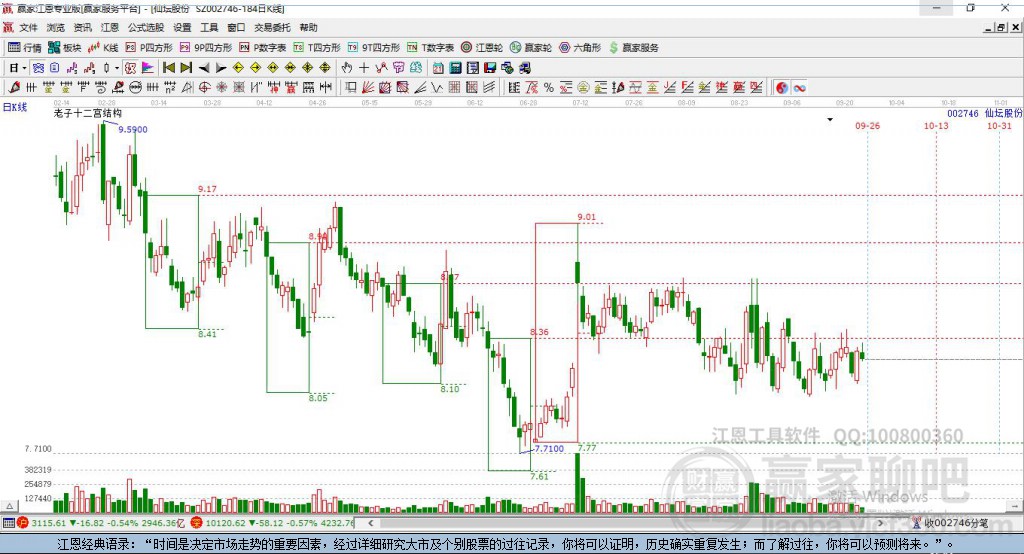Select the crosshair cursor tool
1024x554 pixels.
point(364,68)
